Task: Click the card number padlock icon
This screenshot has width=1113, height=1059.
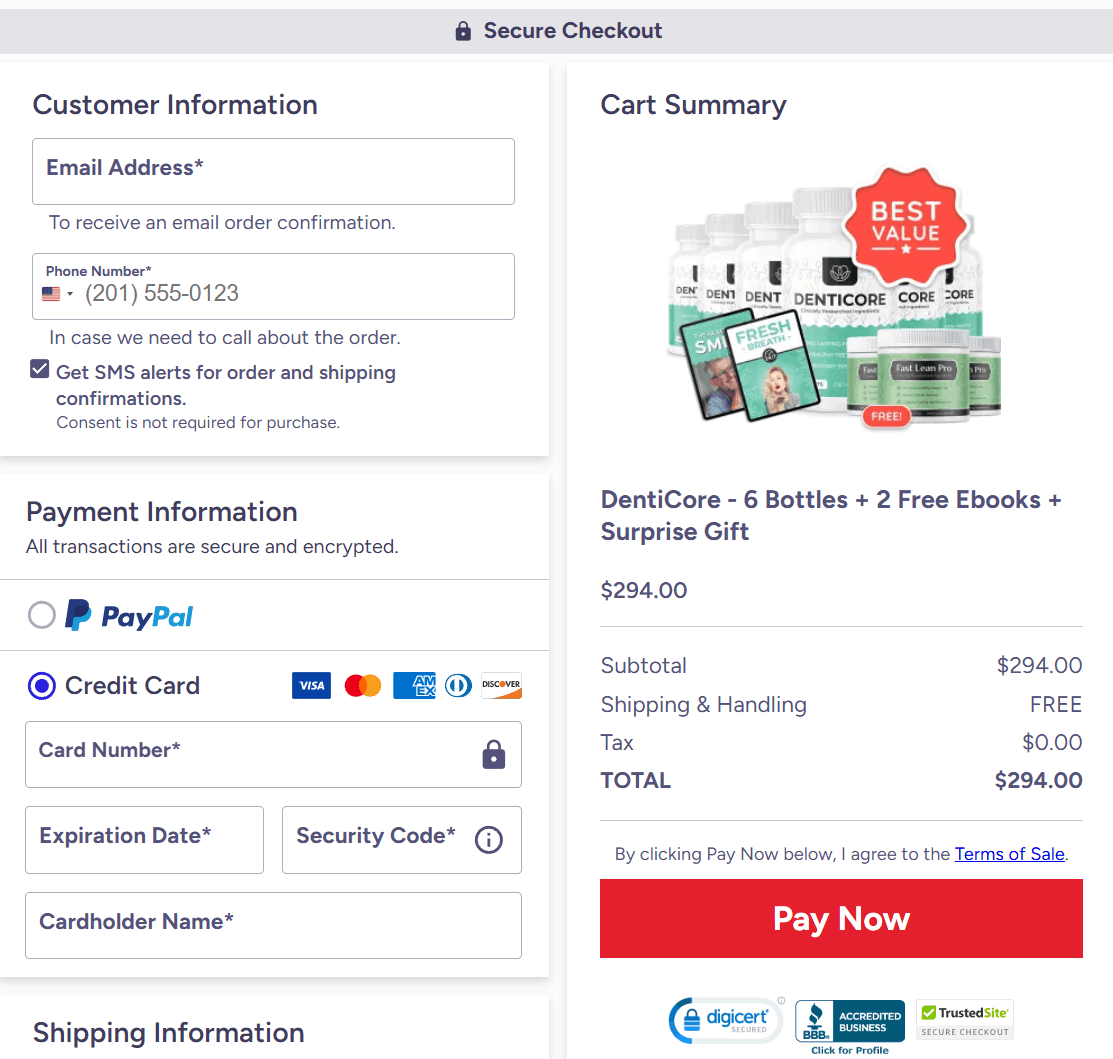Action: click(494, 755)
